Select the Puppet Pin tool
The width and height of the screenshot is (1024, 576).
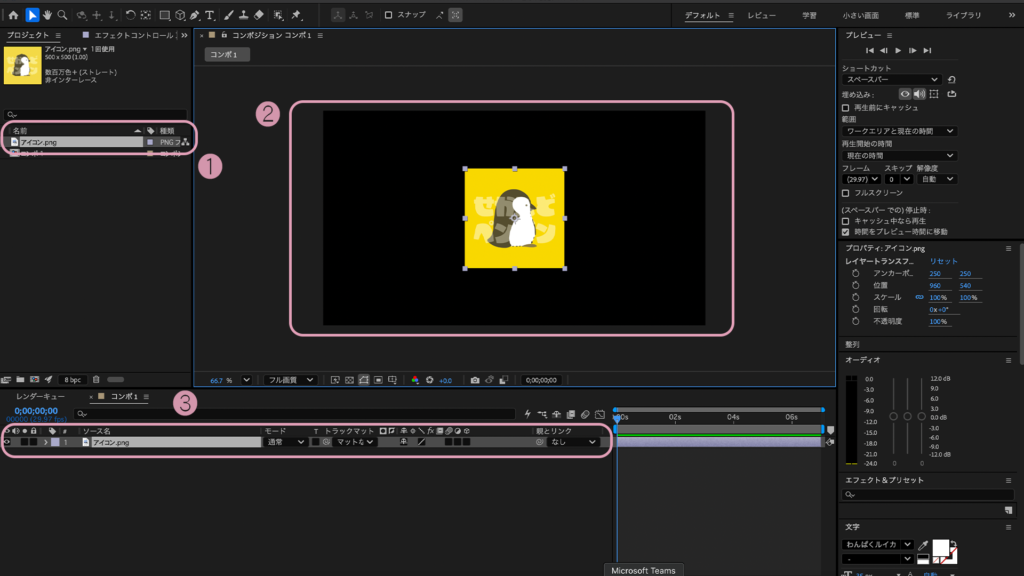296,14
